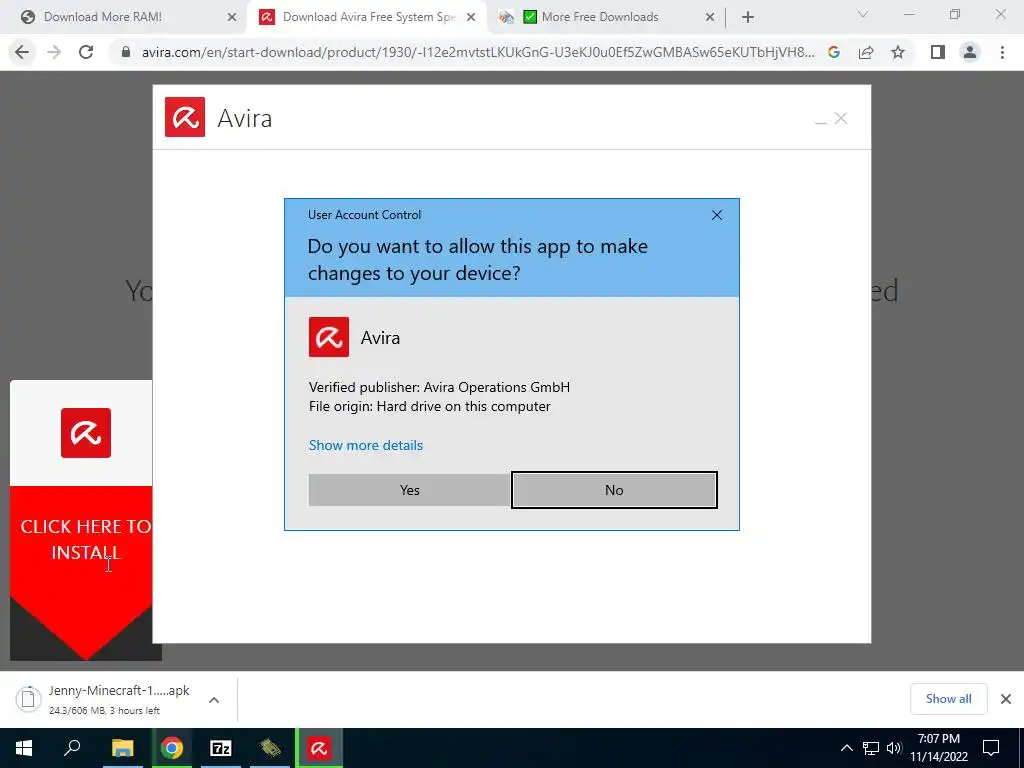This screenshot has width=1024, height=768.
Task: Open clock showing 7:07 PM
Action: [x=939, y=748]
